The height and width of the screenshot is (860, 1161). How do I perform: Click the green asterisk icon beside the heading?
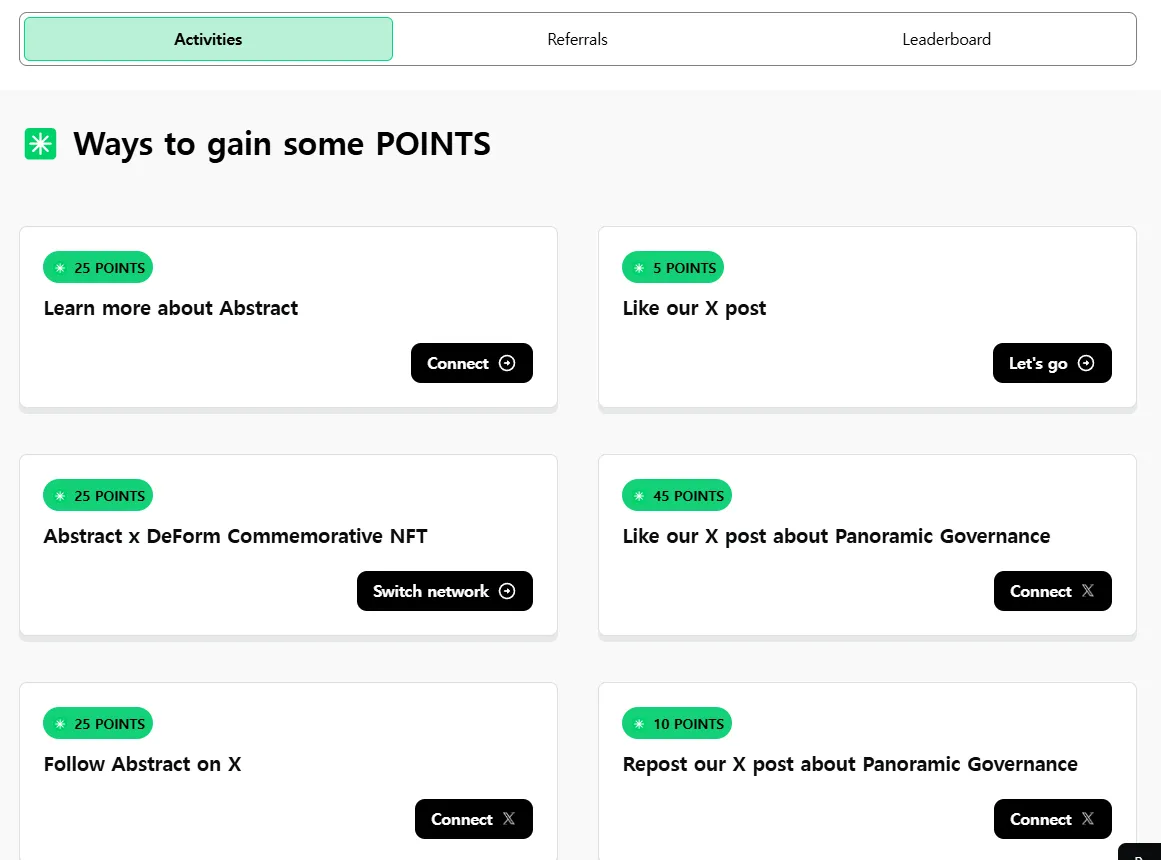tap(40, 144)
